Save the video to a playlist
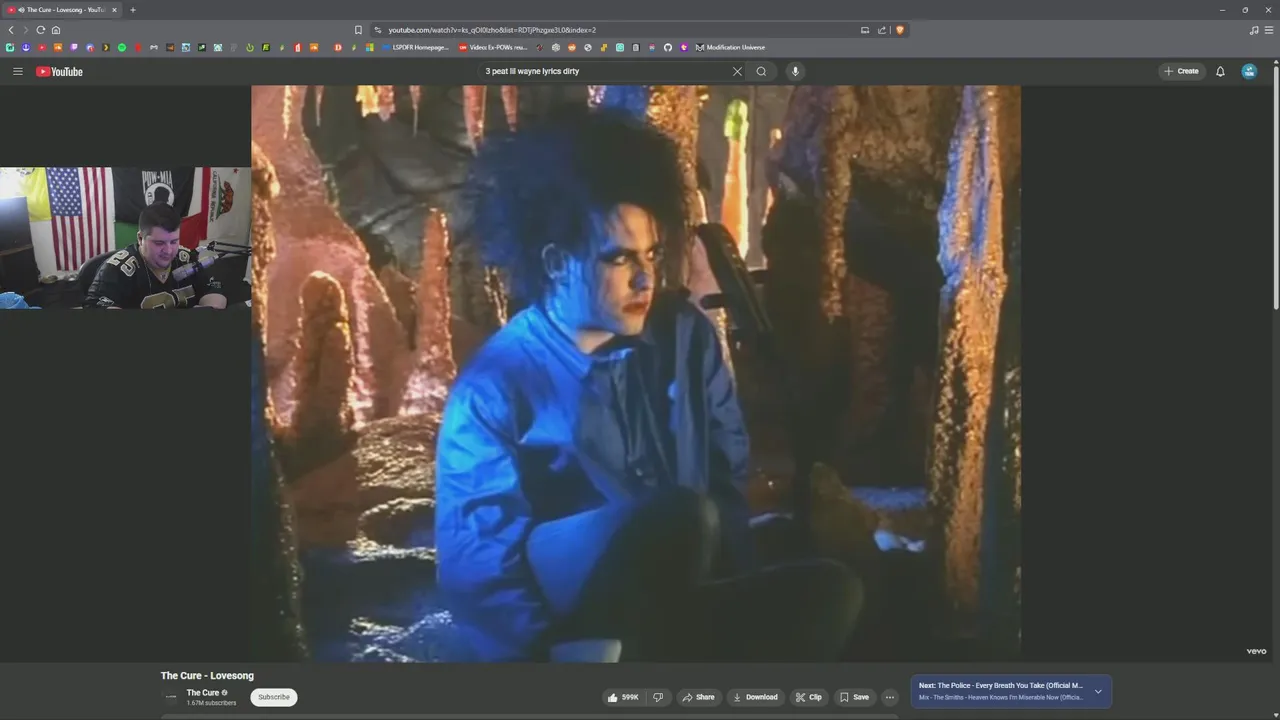The height and width of the screenshot is (720, 1280). tap(854, 697)
